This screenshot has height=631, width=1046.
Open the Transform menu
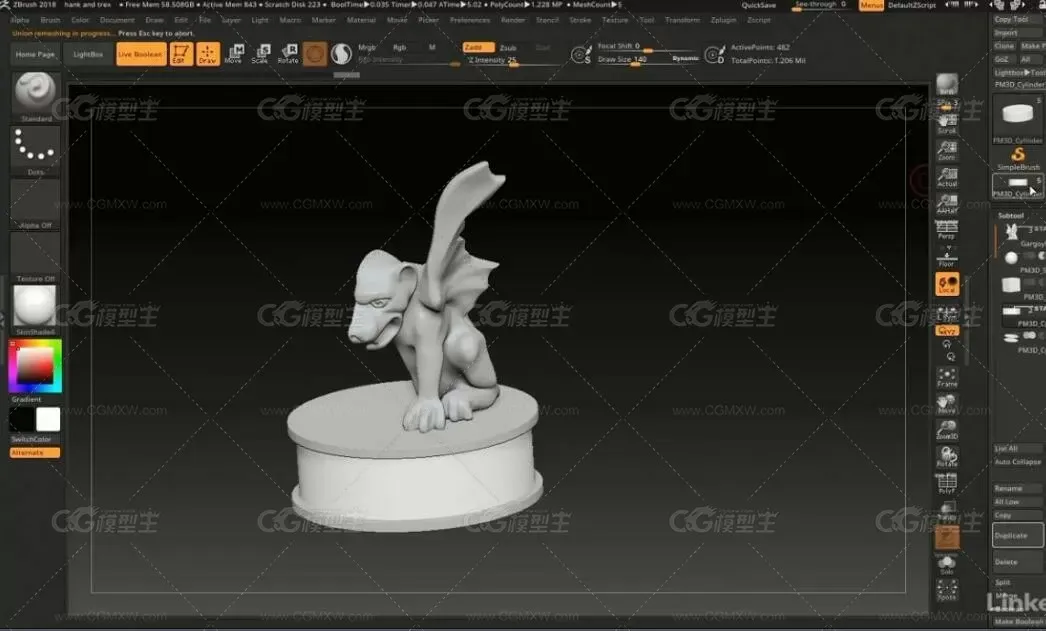click(682, 20)
